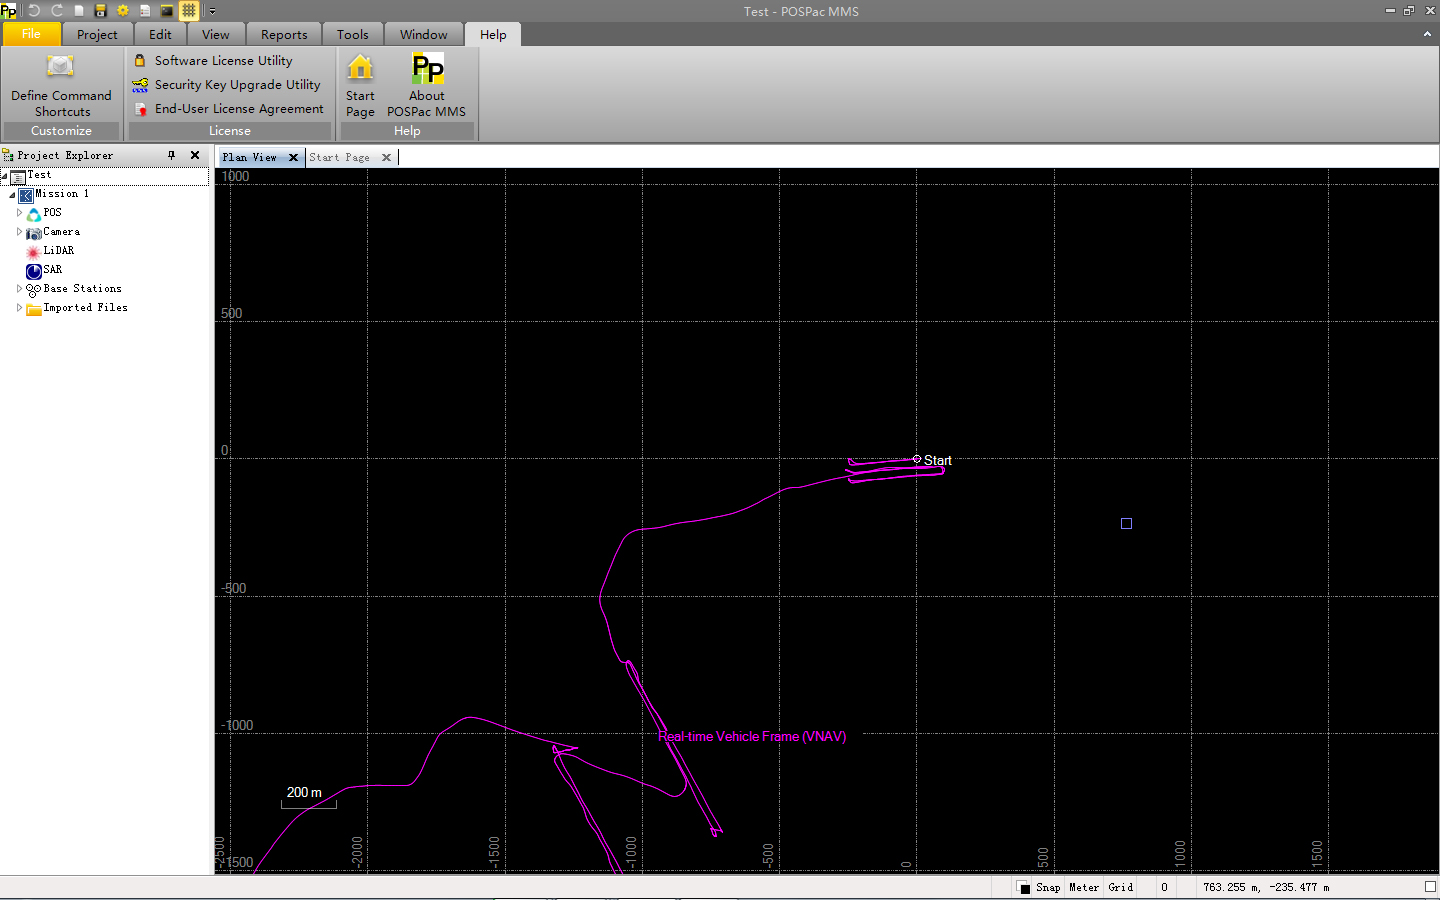1440x900 pixels.
Task: Switch to the View ribbon tab
Action: coord(215,34)
